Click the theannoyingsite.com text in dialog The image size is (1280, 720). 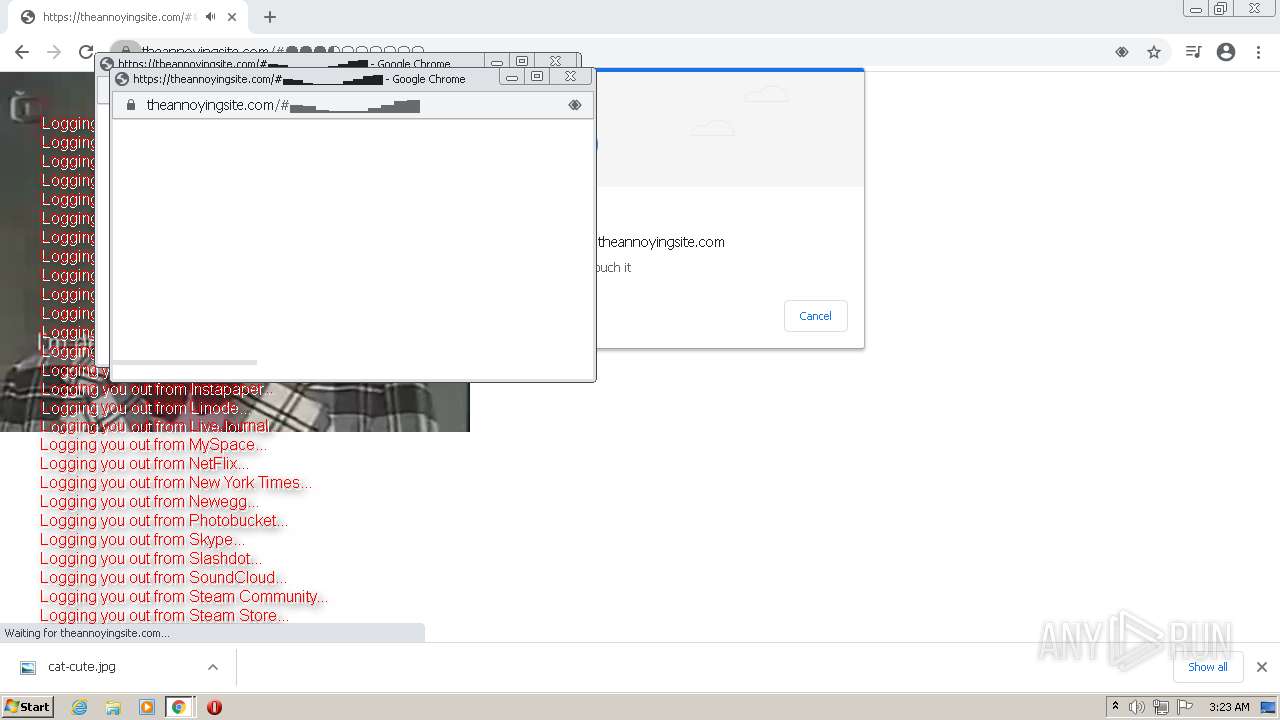[661, 242]
